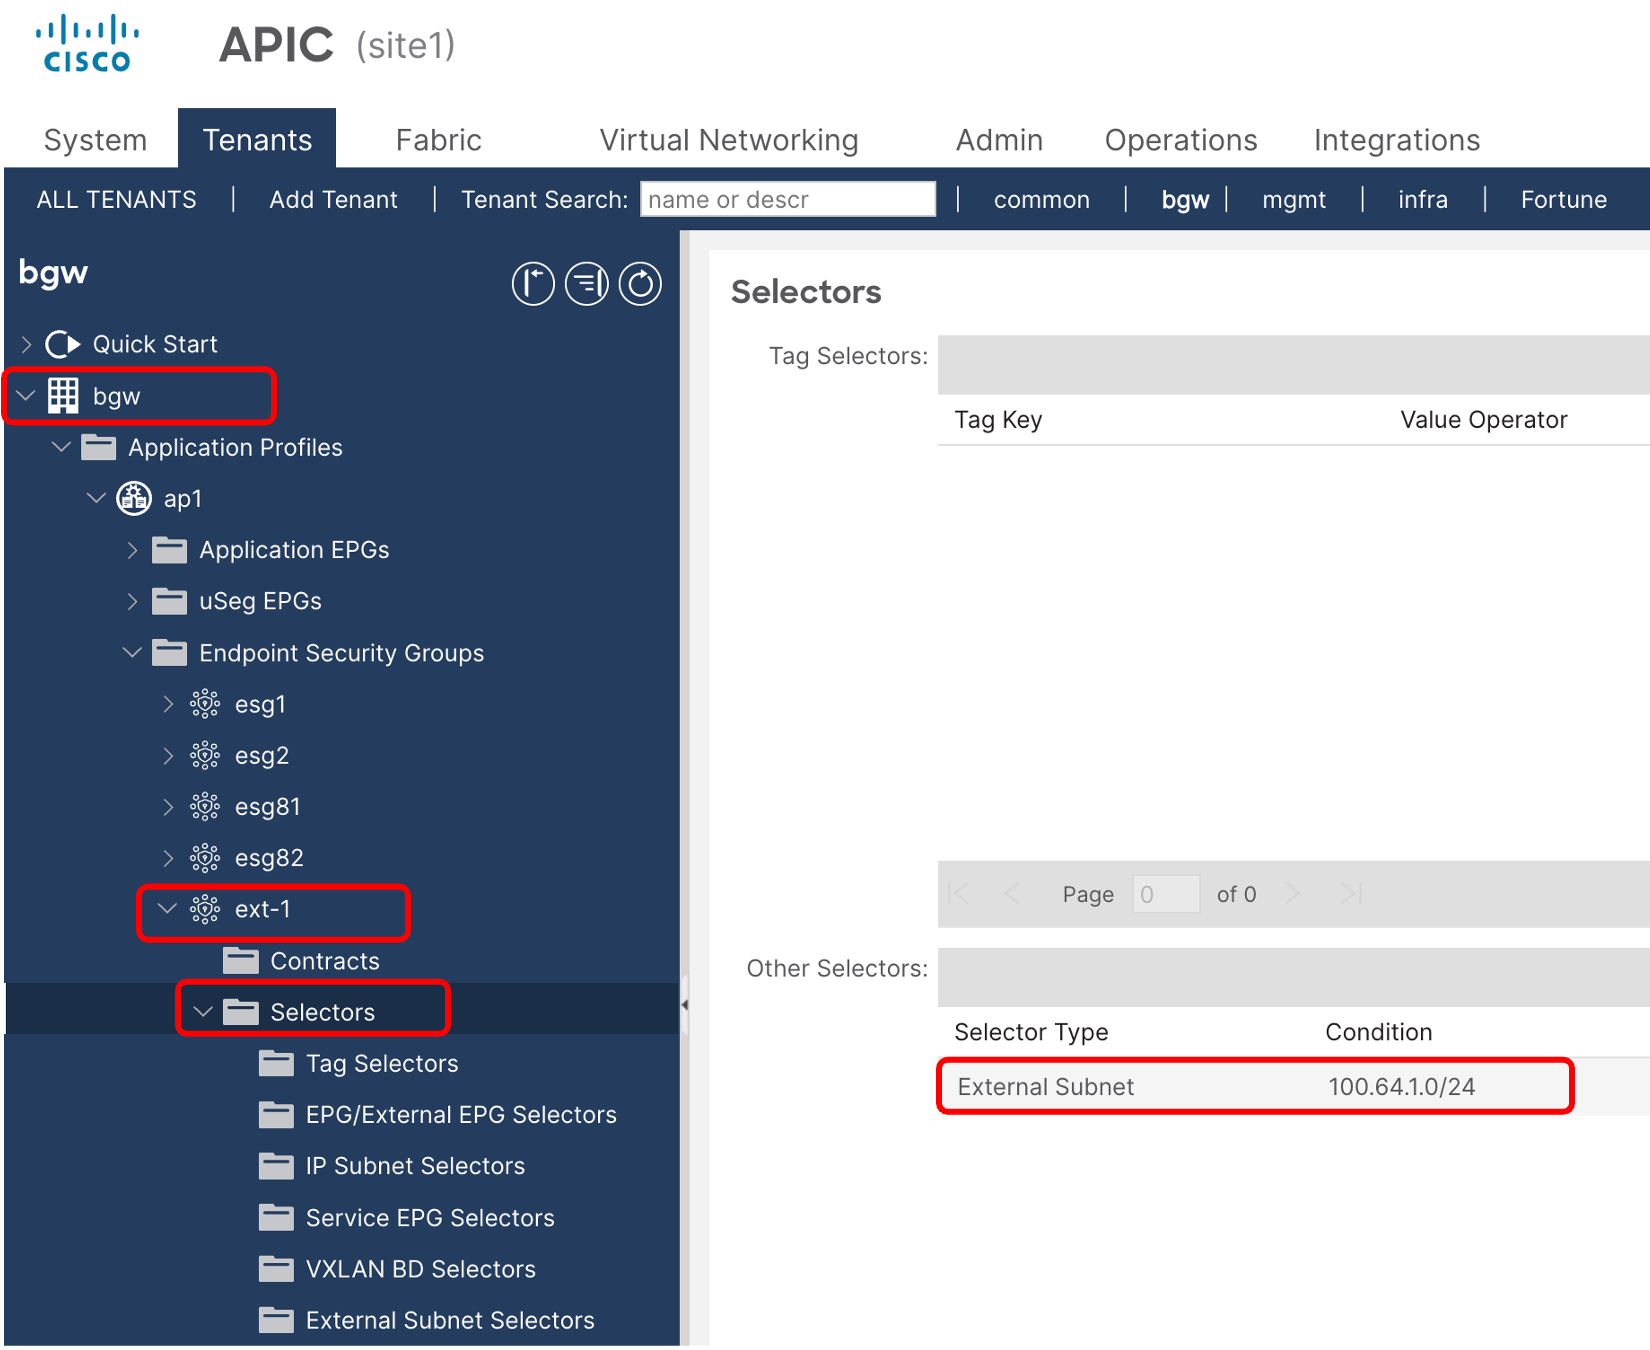Click the Value Operator column header
This screenshot has height=1350, width=1650.
click(1484, 420)
